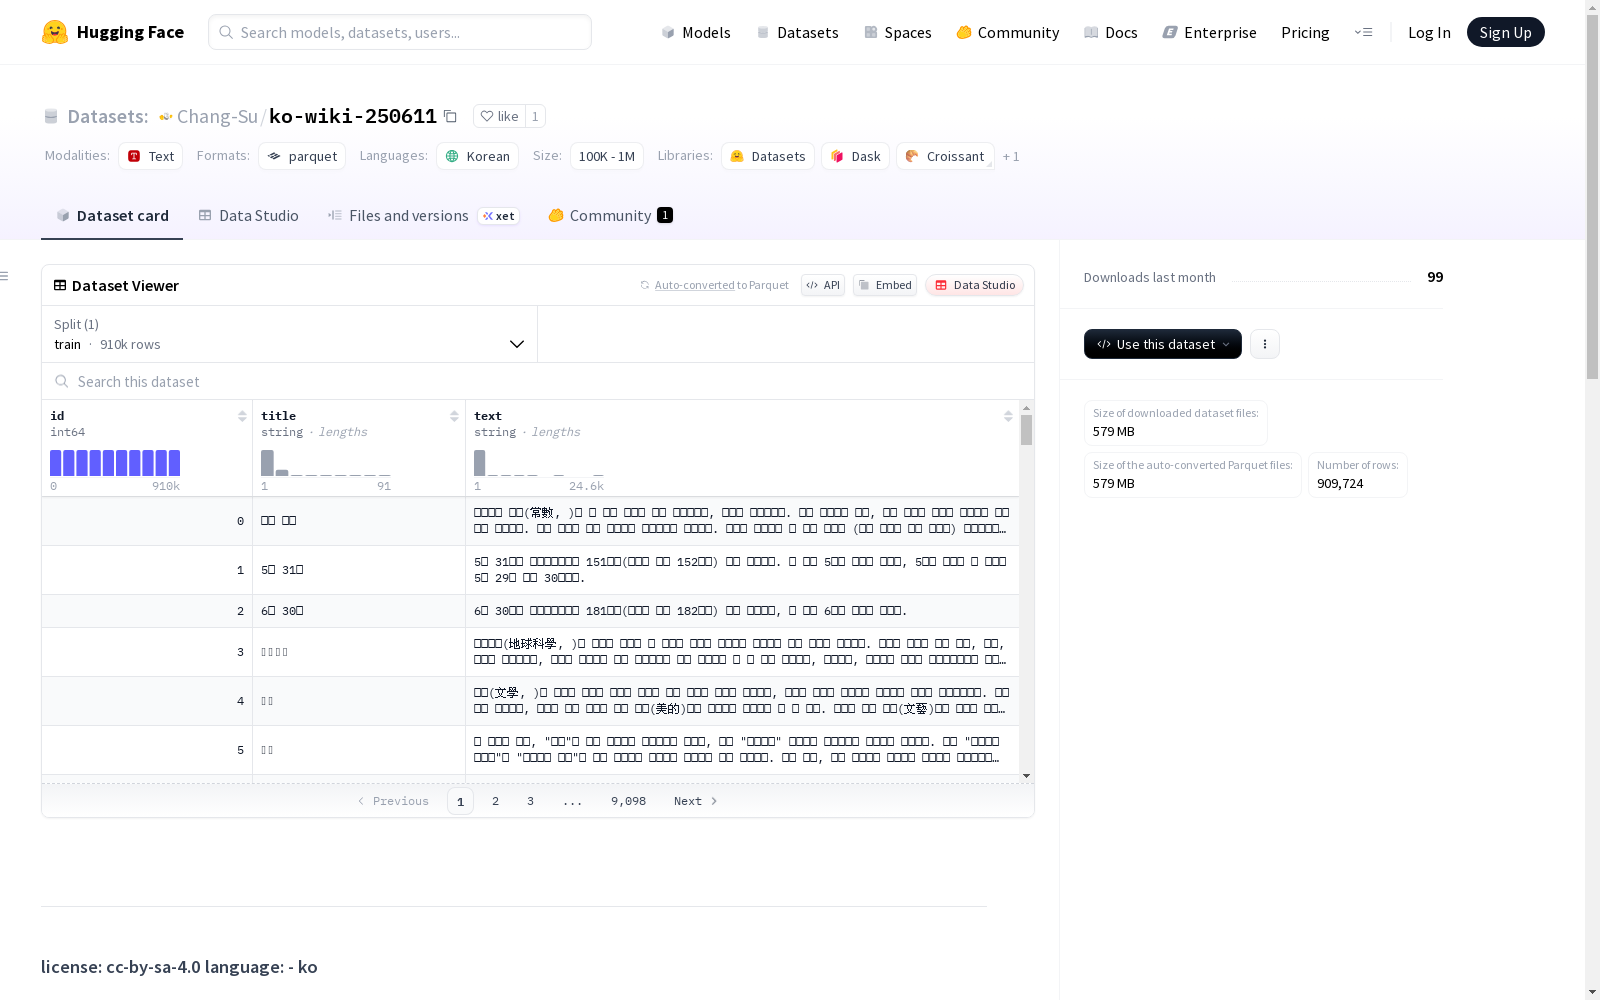The height and width of the screenshot is (1000, 1600).
Task: Select the Korean language tag
Action: (478, 156)
